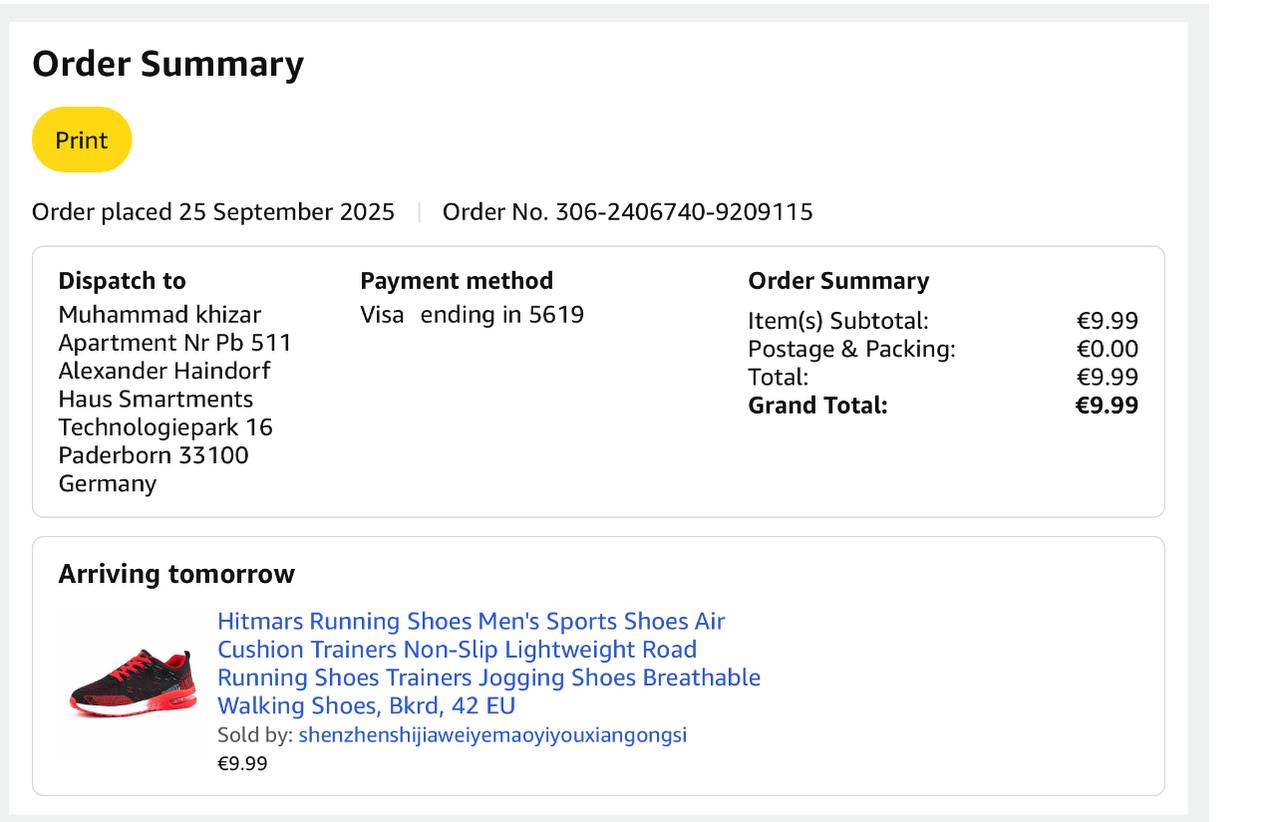Click the Technologiepark 16 address line
The height and width of the screenshot is (822, 1280).
coord(165,427)
